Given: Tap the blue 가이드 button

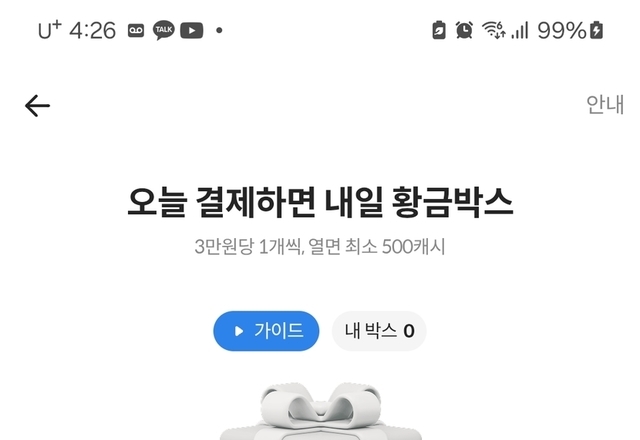Looking at the screenshot, I should point(266,331).
